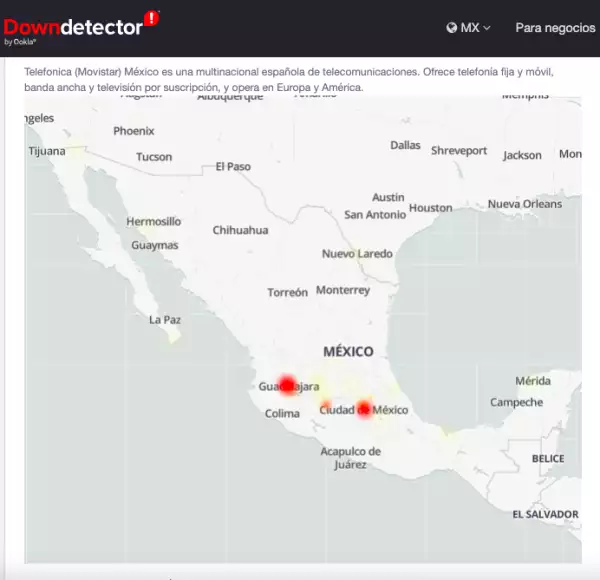Expand the MX country chevron
Image resolution: width=600 pixels, height=580 pixels.
pyautogui.click(x=487, y=28)
